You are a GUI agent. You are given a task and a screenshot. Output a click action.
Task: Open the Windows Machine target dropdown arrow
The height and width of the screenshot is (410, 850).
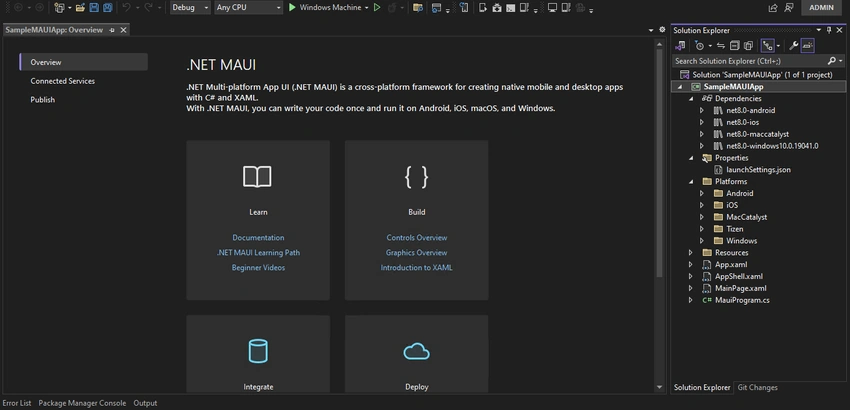pyautogui.click(x=366, y=8)
